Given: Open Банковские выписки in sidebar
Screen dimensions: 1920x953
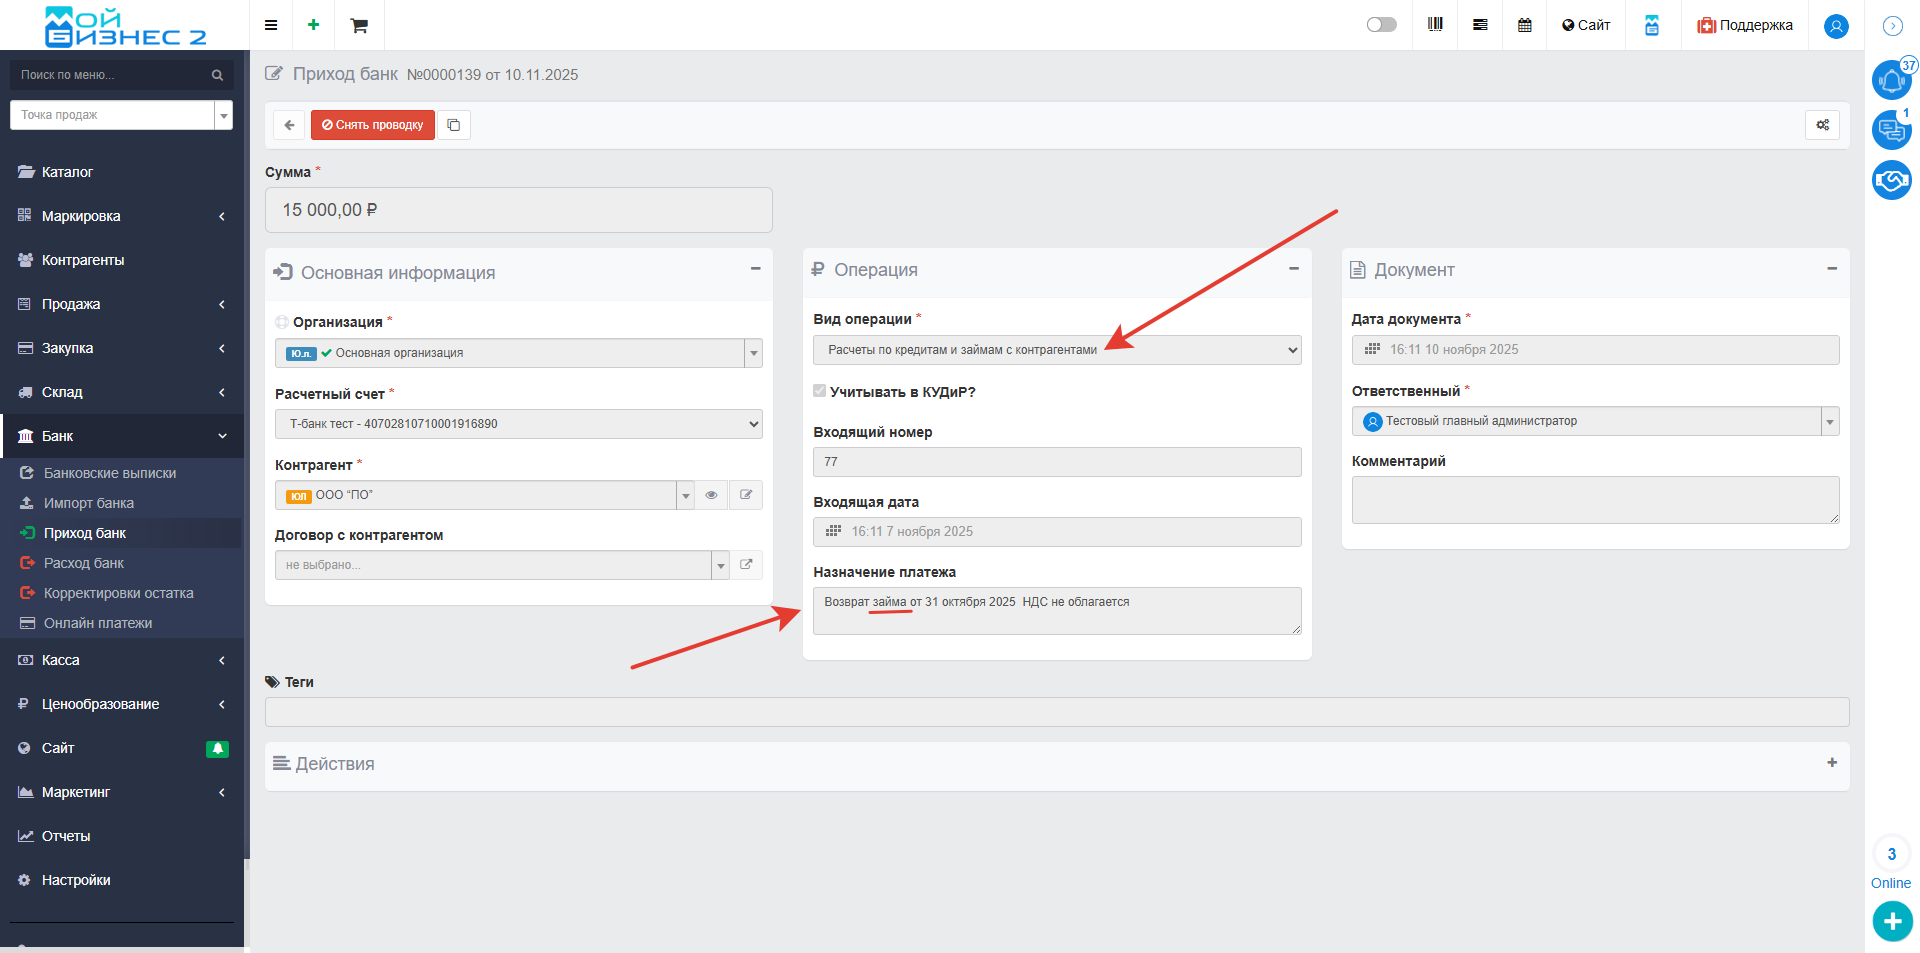Looking at the screenshot, I should 110,473.
